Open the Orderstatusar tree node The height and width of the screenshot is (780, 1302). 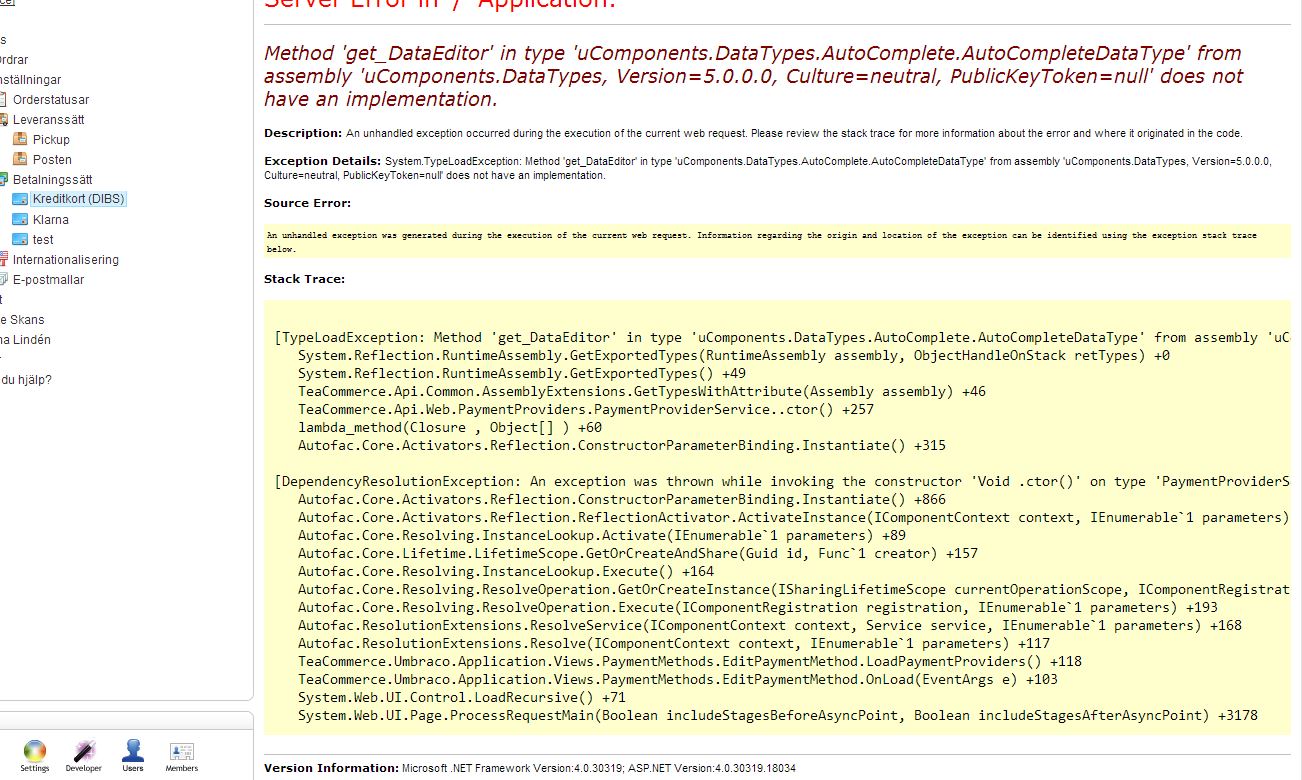[51, 99]
